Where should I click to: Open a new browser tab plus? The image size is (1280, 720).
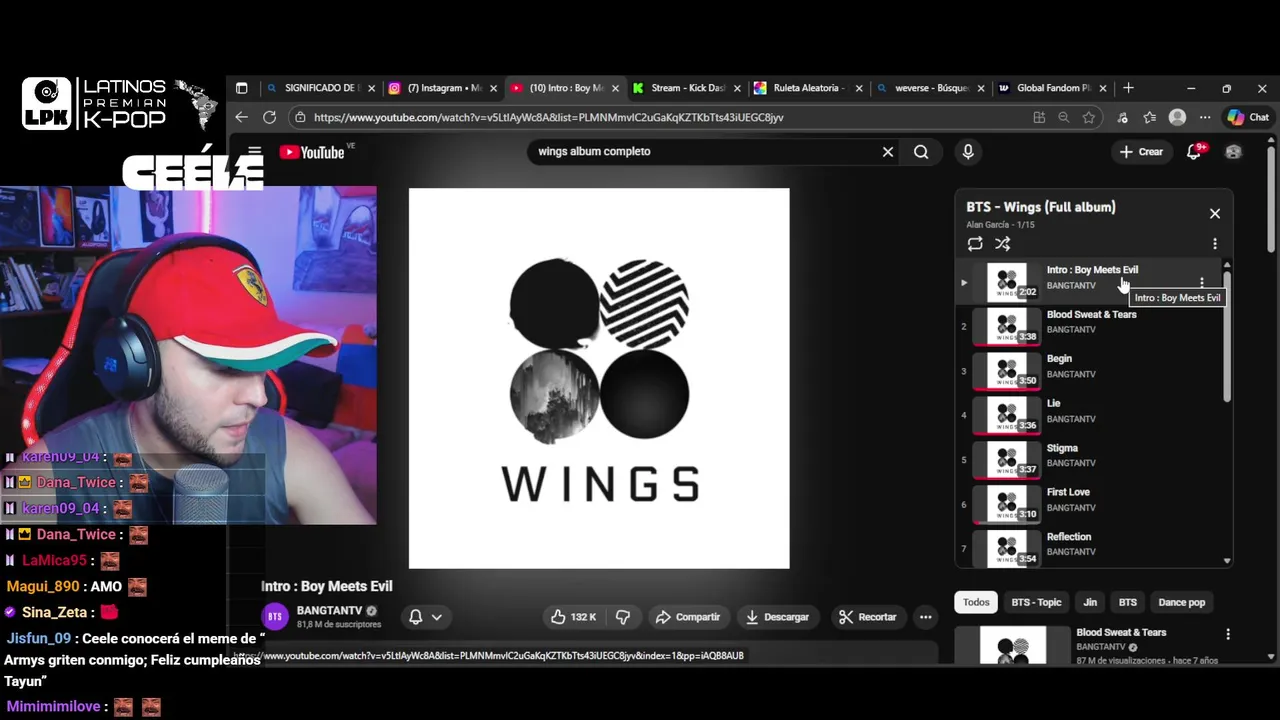click(x=1128, y=88)
